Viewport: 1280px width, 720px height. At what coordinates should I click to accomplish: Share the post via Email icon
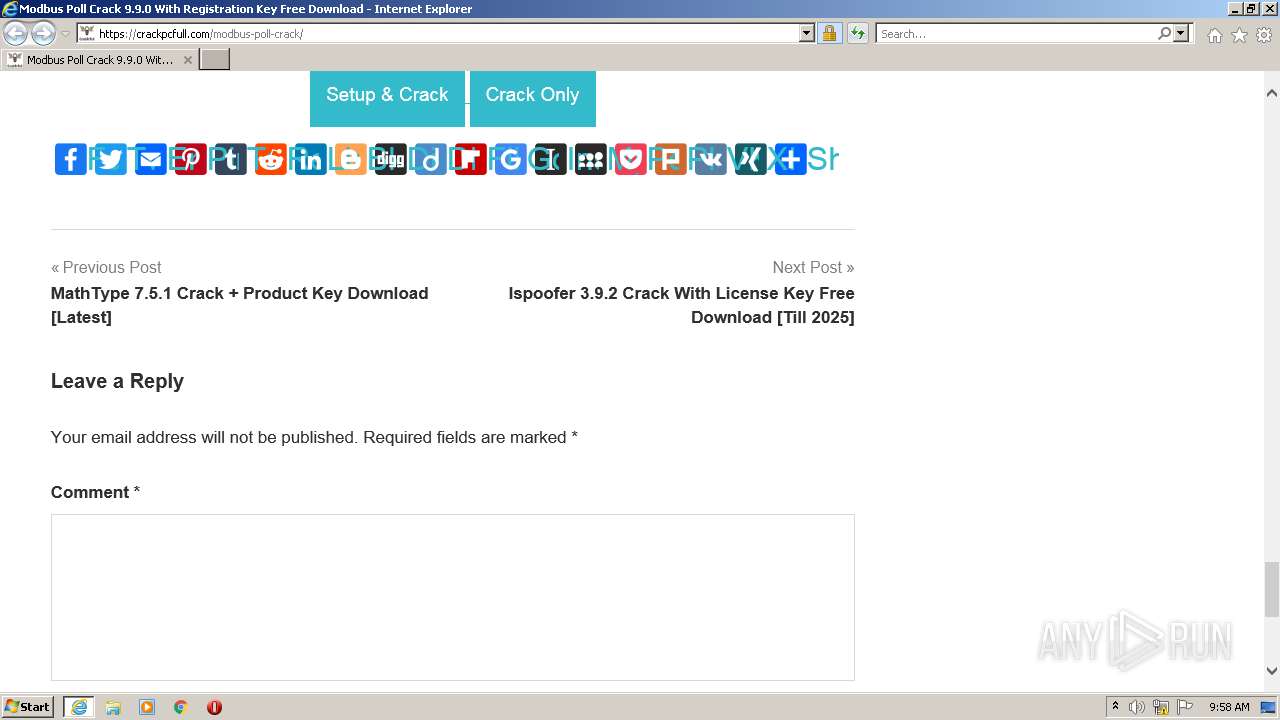point(151,159)
